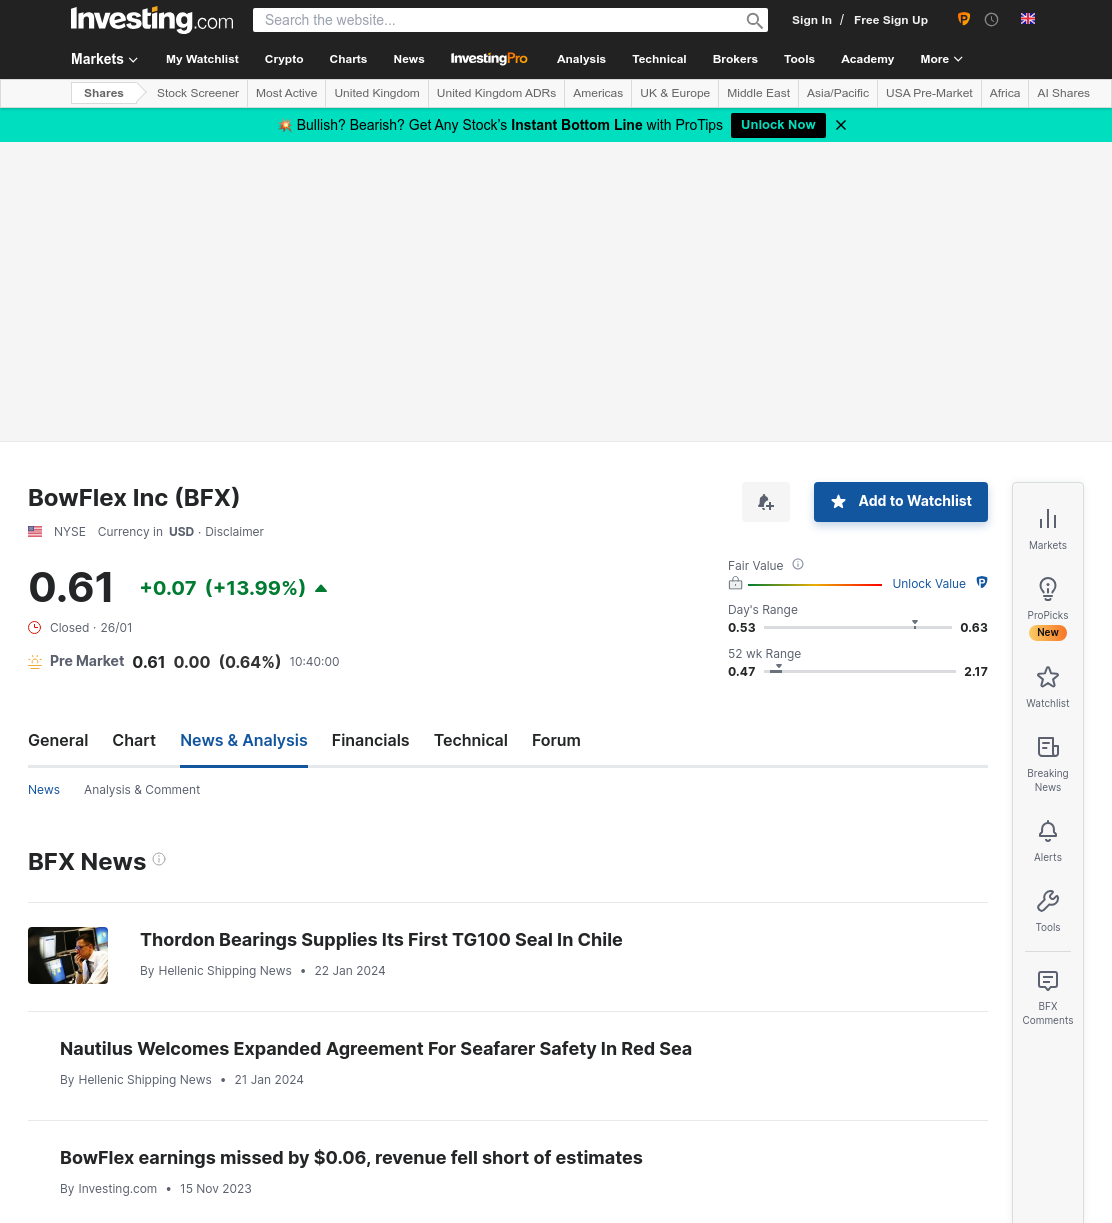Open the InvestingPro shield icon in header
The width and height of the screenshot is (1112, 1223).
point(964,19)
